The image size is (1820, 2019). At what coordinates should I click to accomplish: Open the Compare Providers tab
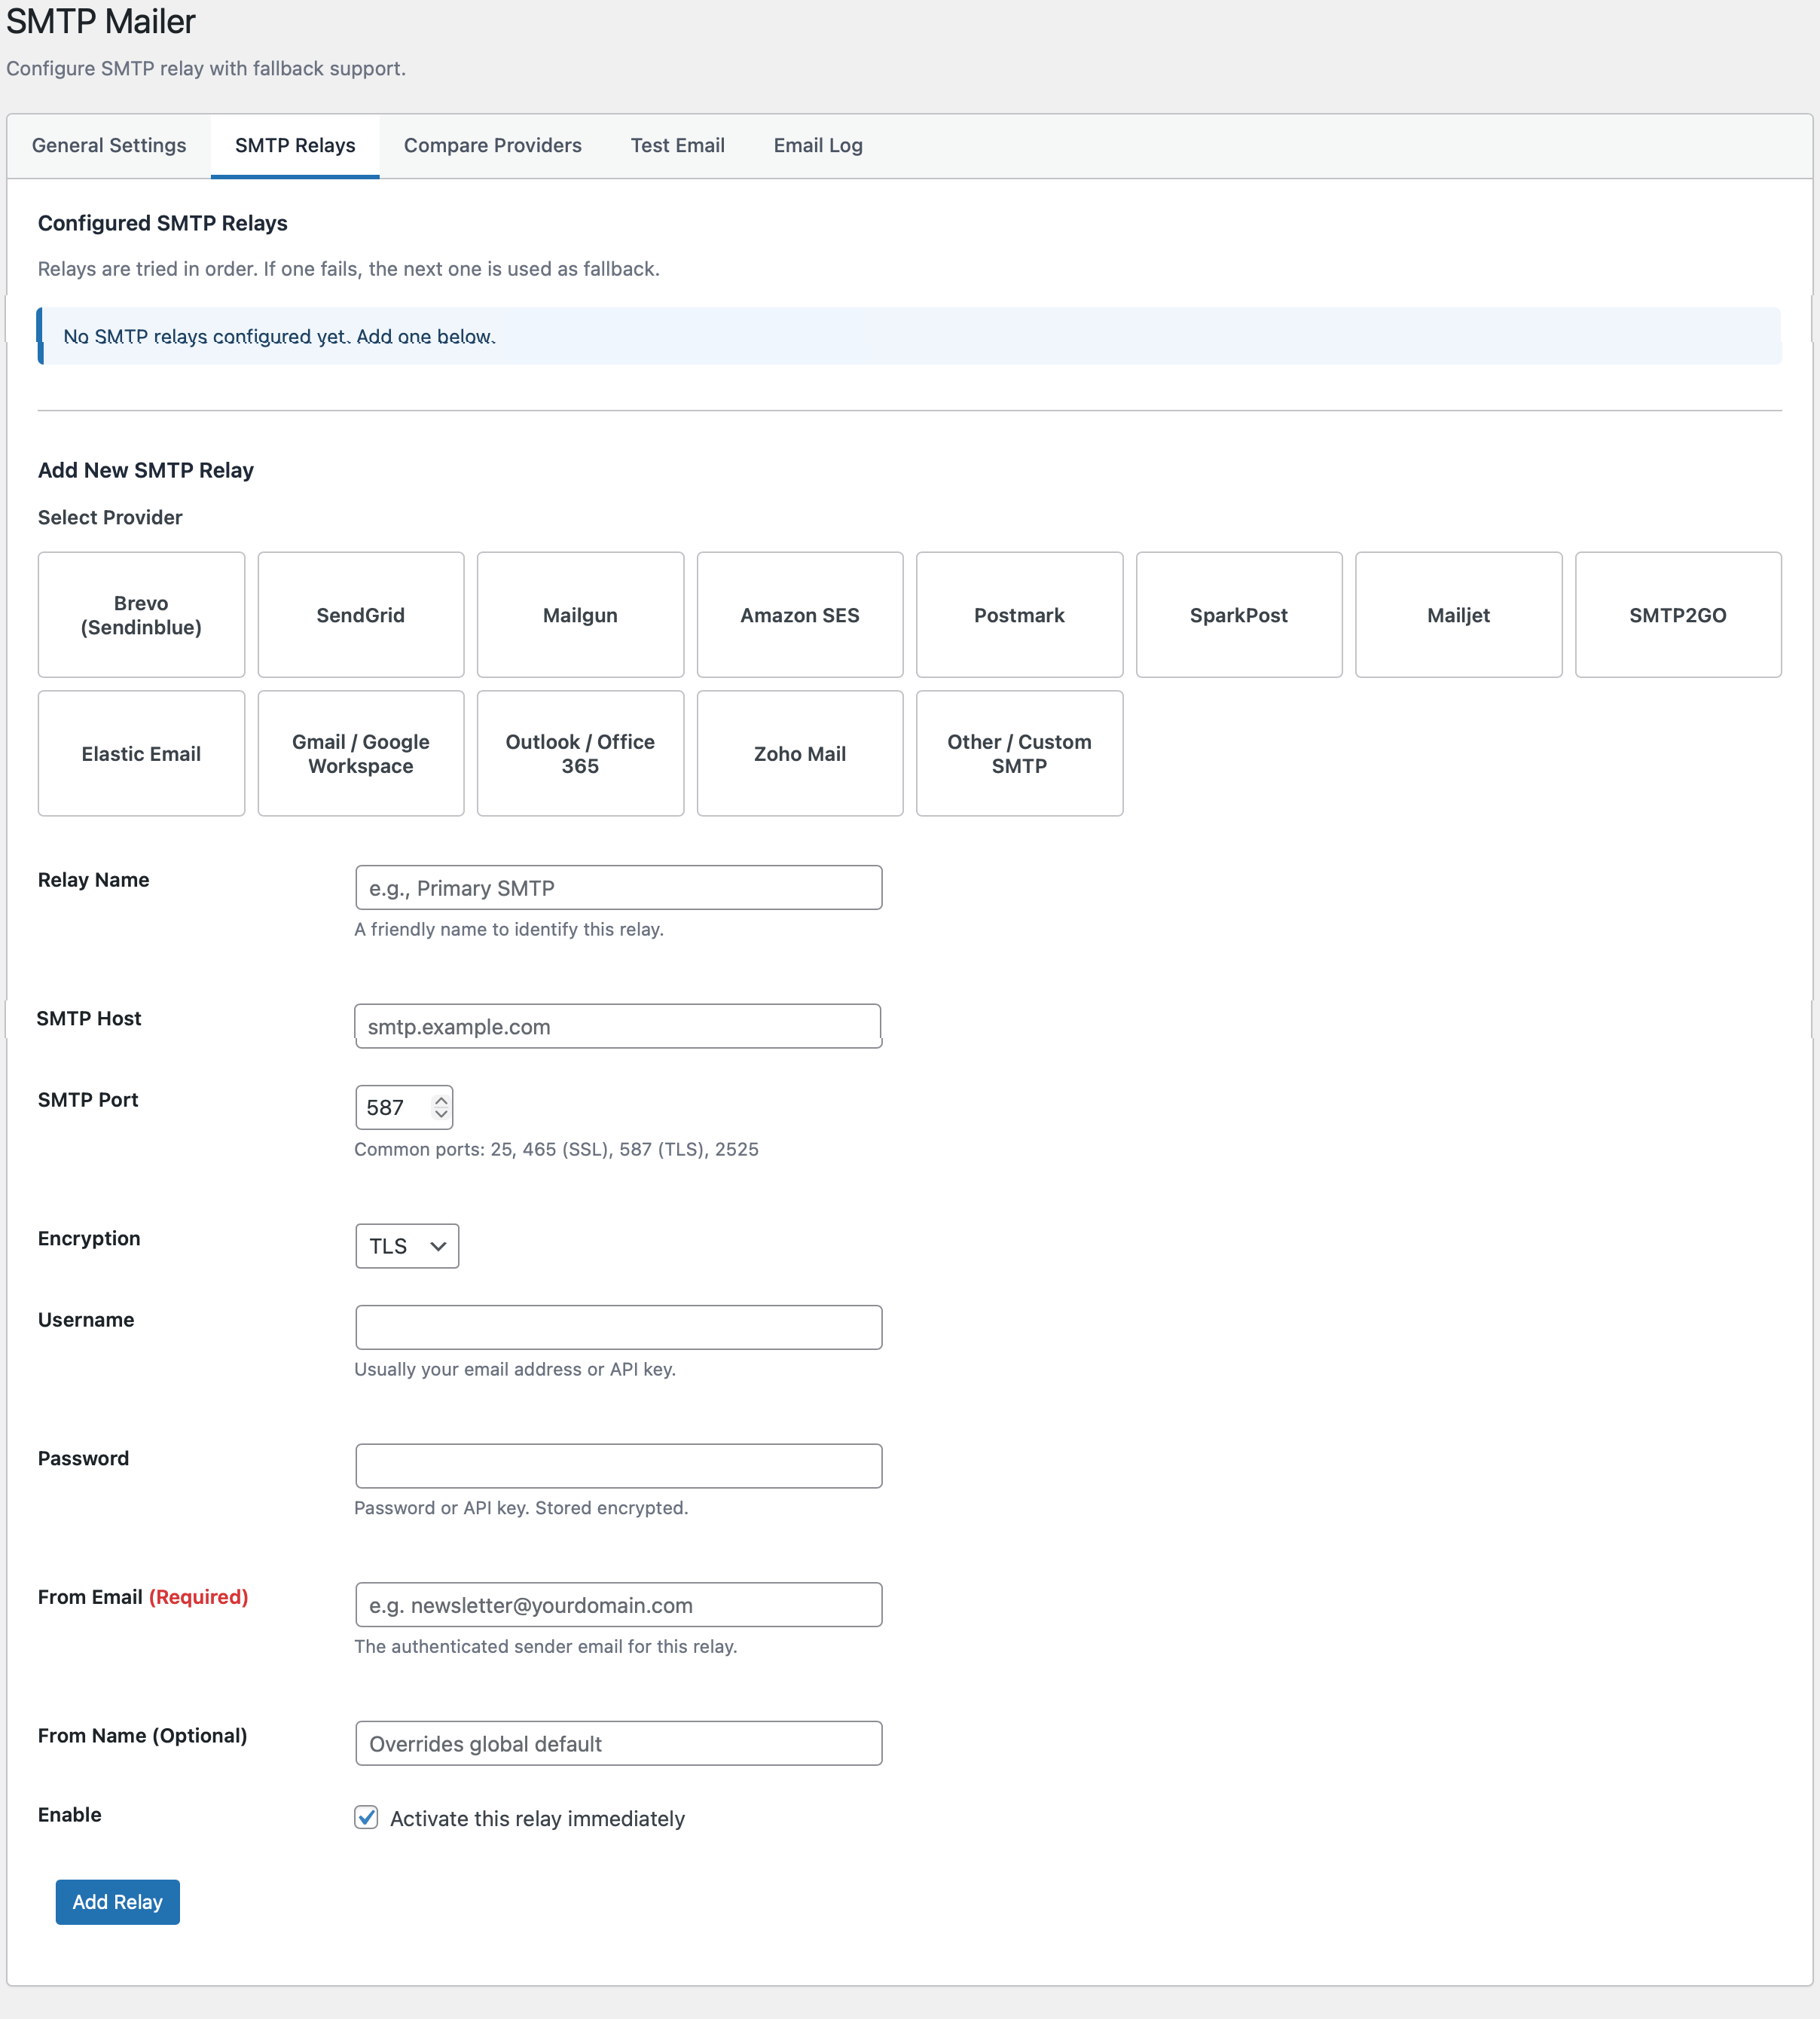coord(492,145)
